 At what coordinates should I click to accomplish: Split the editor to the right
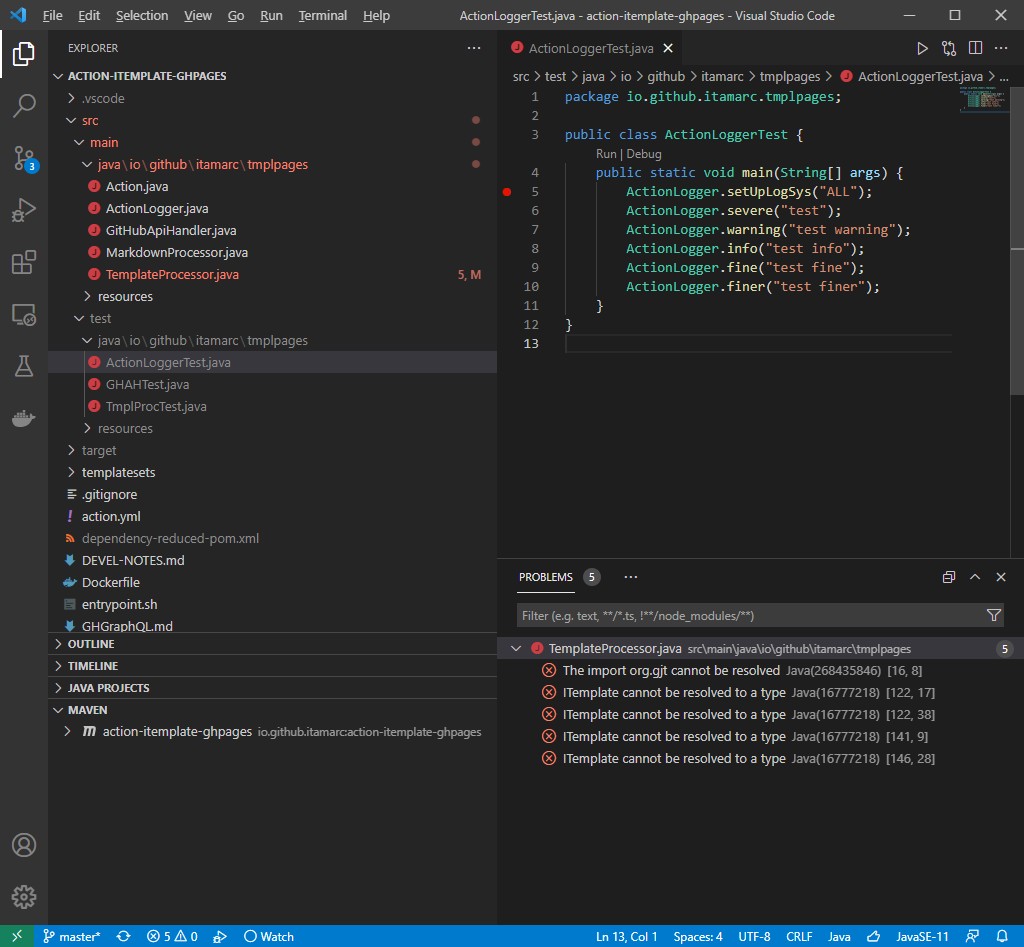(975, 48)
